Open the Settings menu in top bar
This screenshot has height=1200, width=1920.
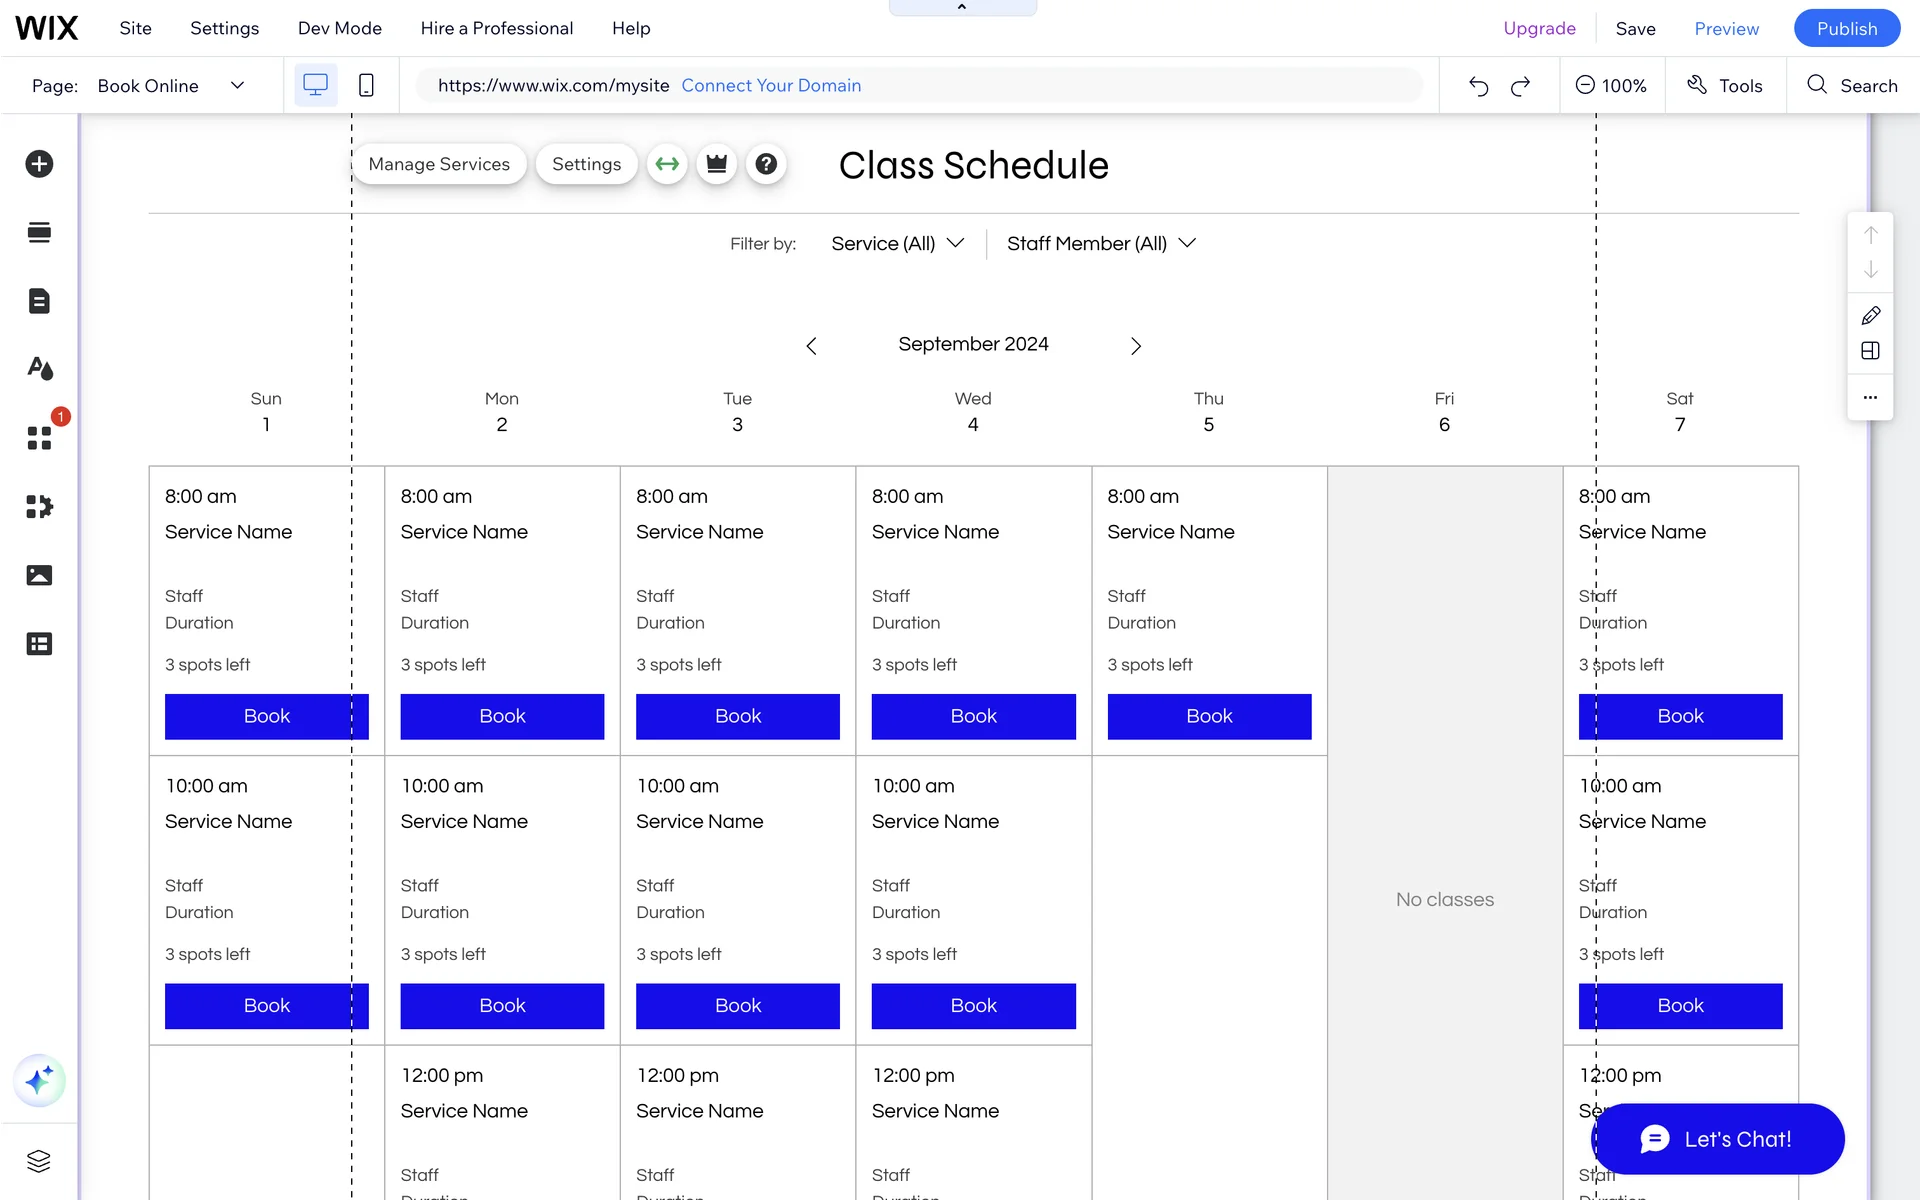[224, 28]
